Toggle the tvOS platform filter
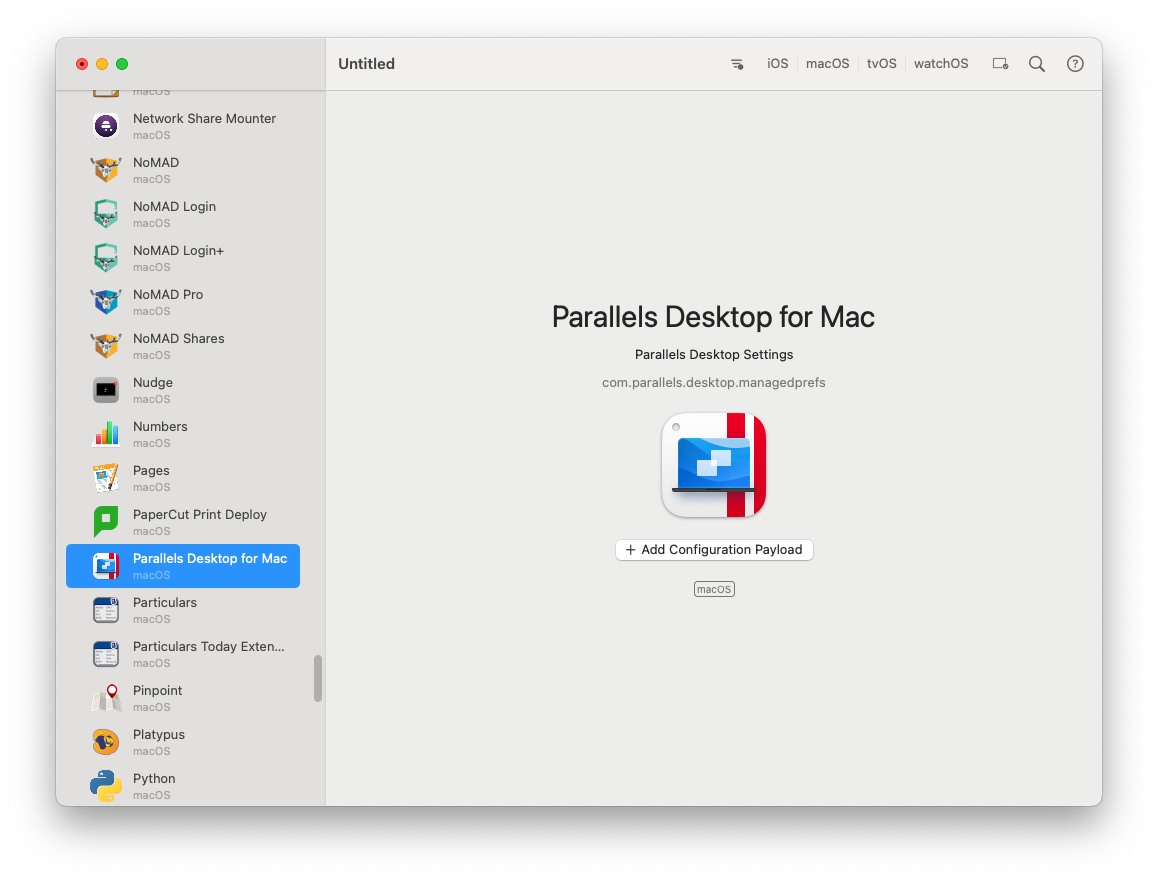This screenshot has width=1158, height=880. click(881, 64)
